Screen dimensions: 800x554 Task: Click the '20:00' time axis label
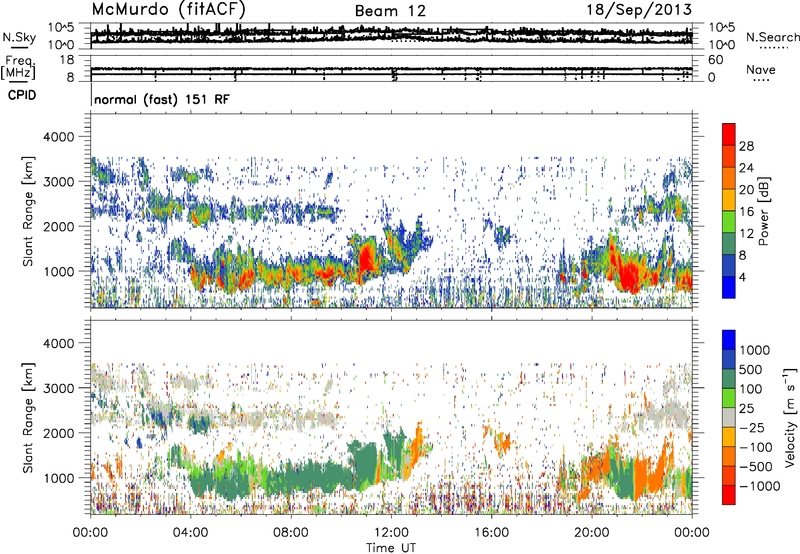point(591,533)
